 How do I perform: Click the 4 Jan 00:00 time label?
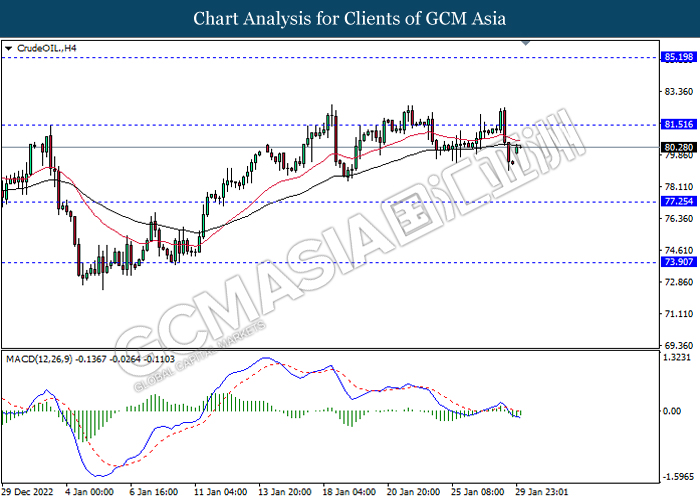89,492
